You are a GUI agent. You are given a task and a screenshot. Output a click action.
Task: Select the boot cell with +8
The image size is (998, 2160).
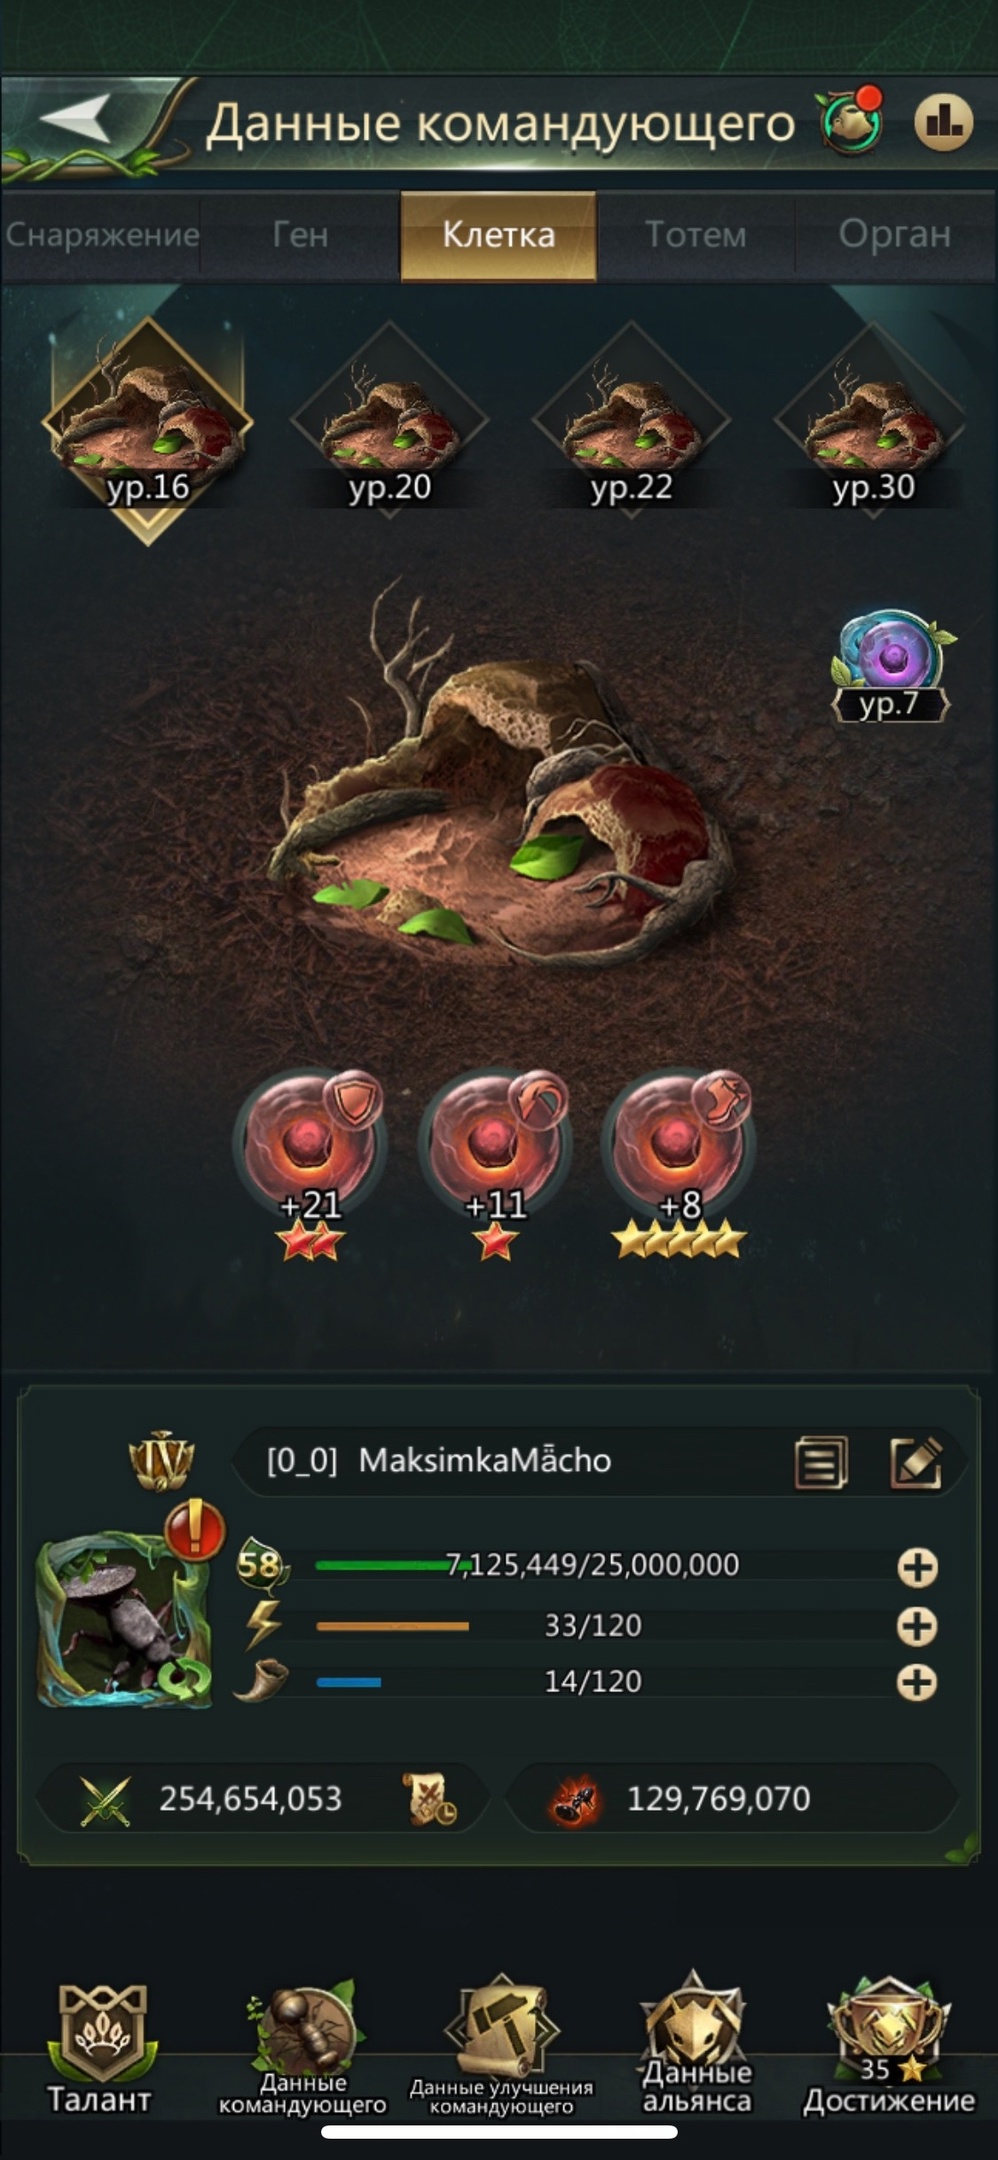point(679,1158)
